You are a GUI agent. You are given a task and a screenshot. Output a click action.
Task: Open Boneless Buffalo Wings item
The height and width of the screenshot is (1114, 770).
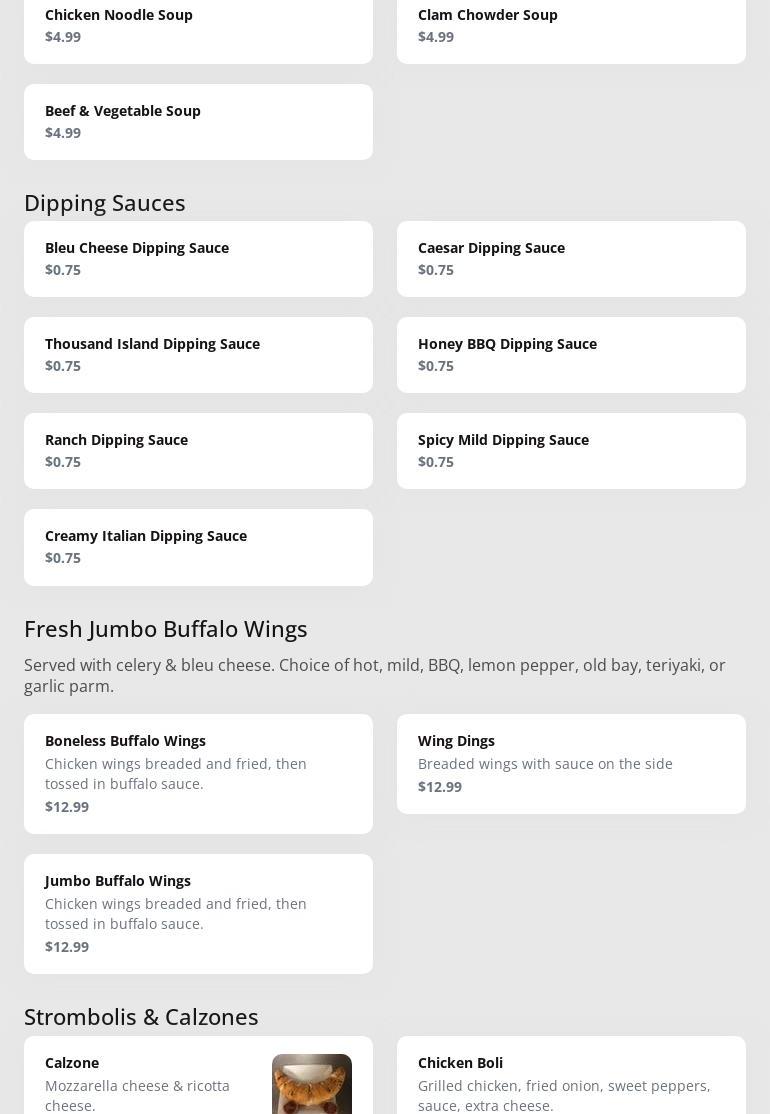[x=198, y=773]
